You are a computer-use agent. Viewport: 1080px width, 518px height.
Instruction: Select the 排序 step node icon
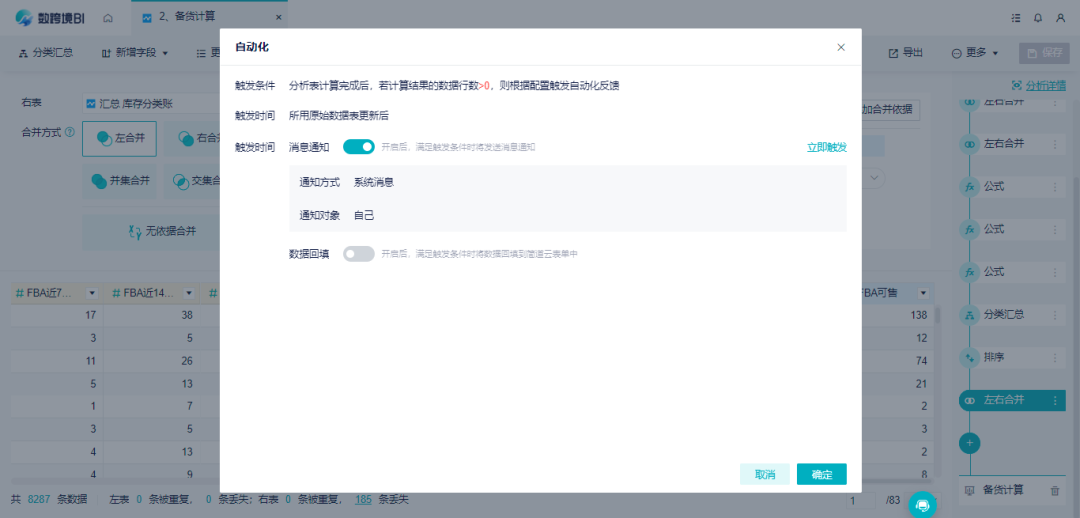click(970, 358)
